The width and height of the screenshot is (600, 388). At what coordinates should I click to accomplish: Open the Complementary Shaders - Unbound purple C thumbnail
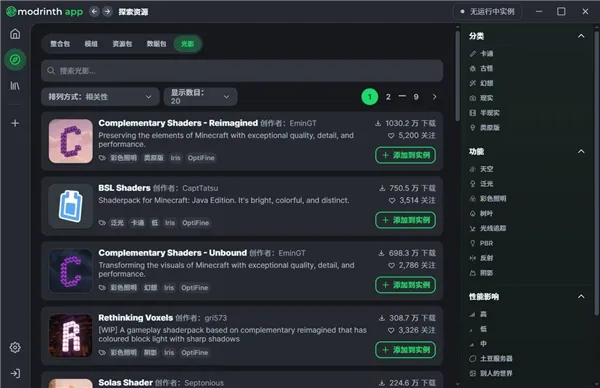click(x=71, y=271)
